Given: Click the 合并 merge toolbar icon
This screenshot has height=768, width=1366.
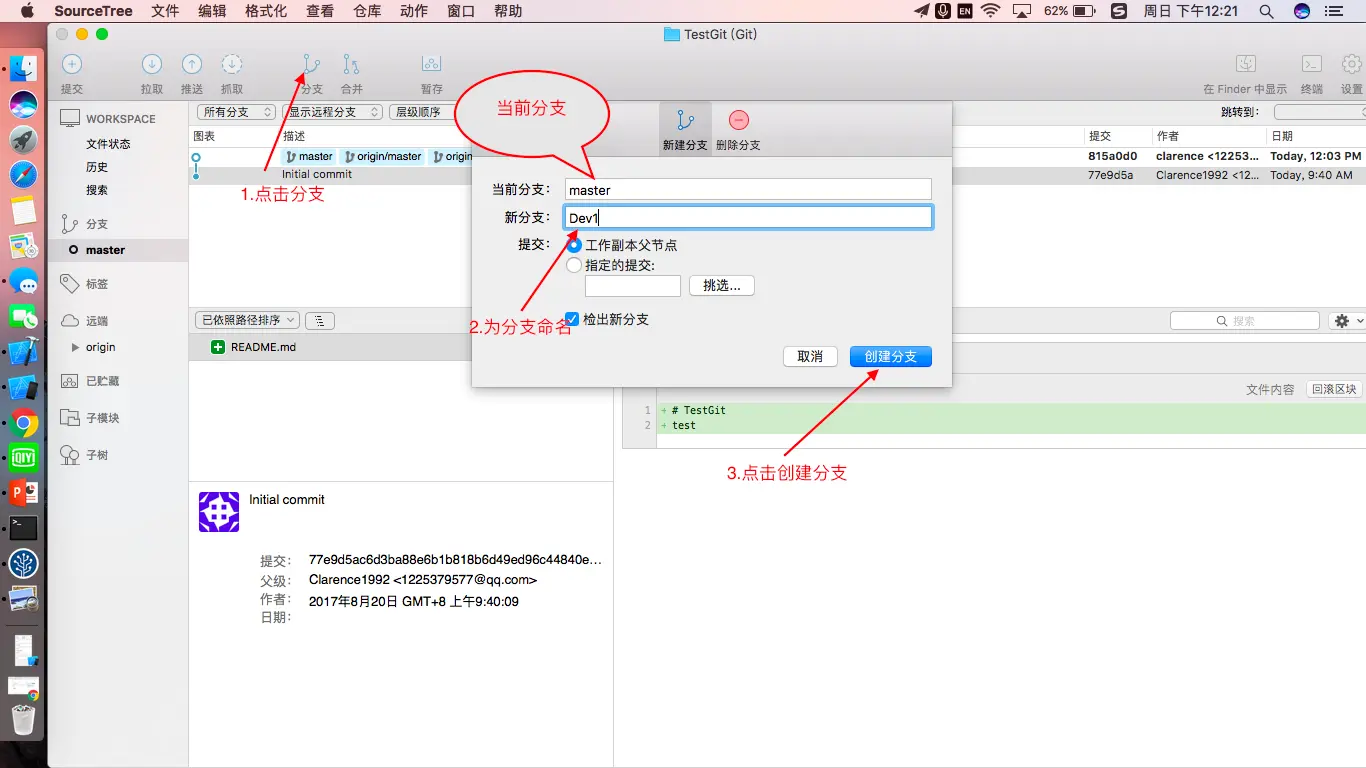Looking at the screenshot, I should click(x=352, y=65).
